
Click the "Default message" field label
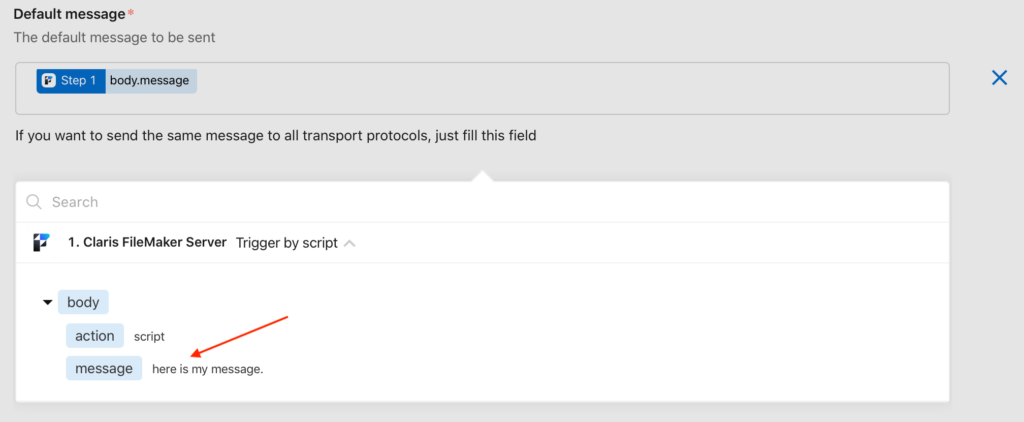coord(70,14)
